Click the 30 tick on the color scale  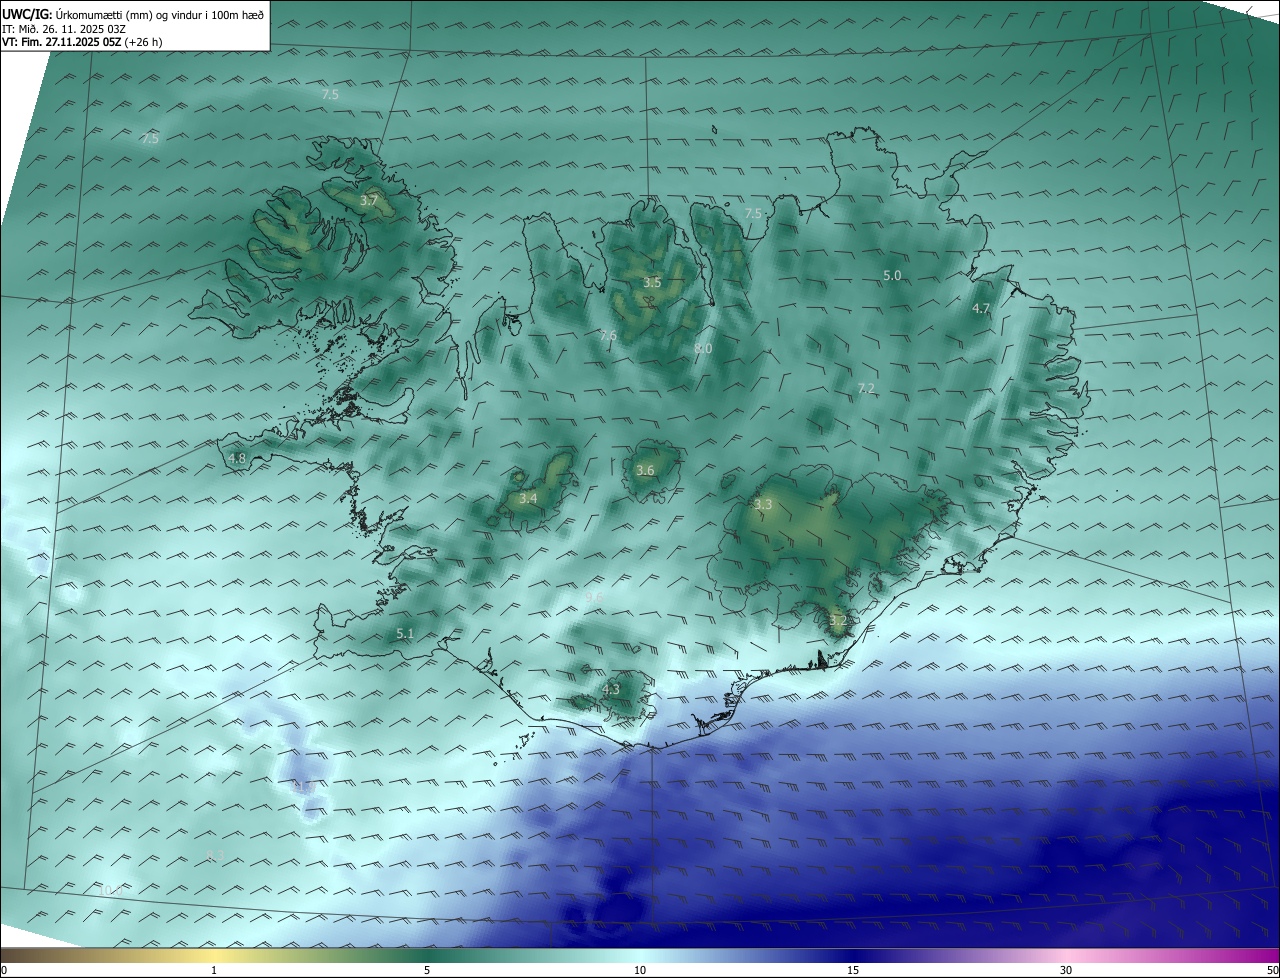[x=1066, y=971]
